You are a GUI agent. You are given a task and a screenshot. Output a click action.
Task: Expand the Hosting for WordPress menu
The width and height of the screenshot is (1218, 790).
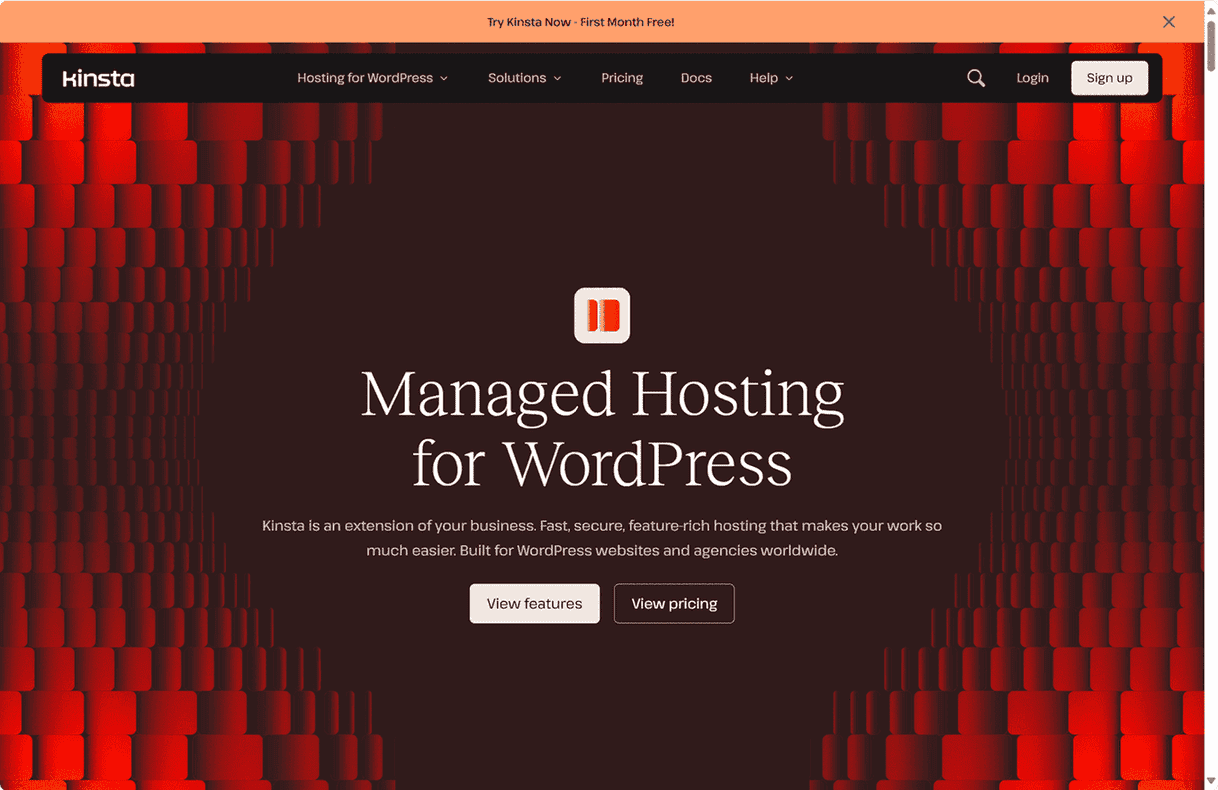tap(365, 78)
